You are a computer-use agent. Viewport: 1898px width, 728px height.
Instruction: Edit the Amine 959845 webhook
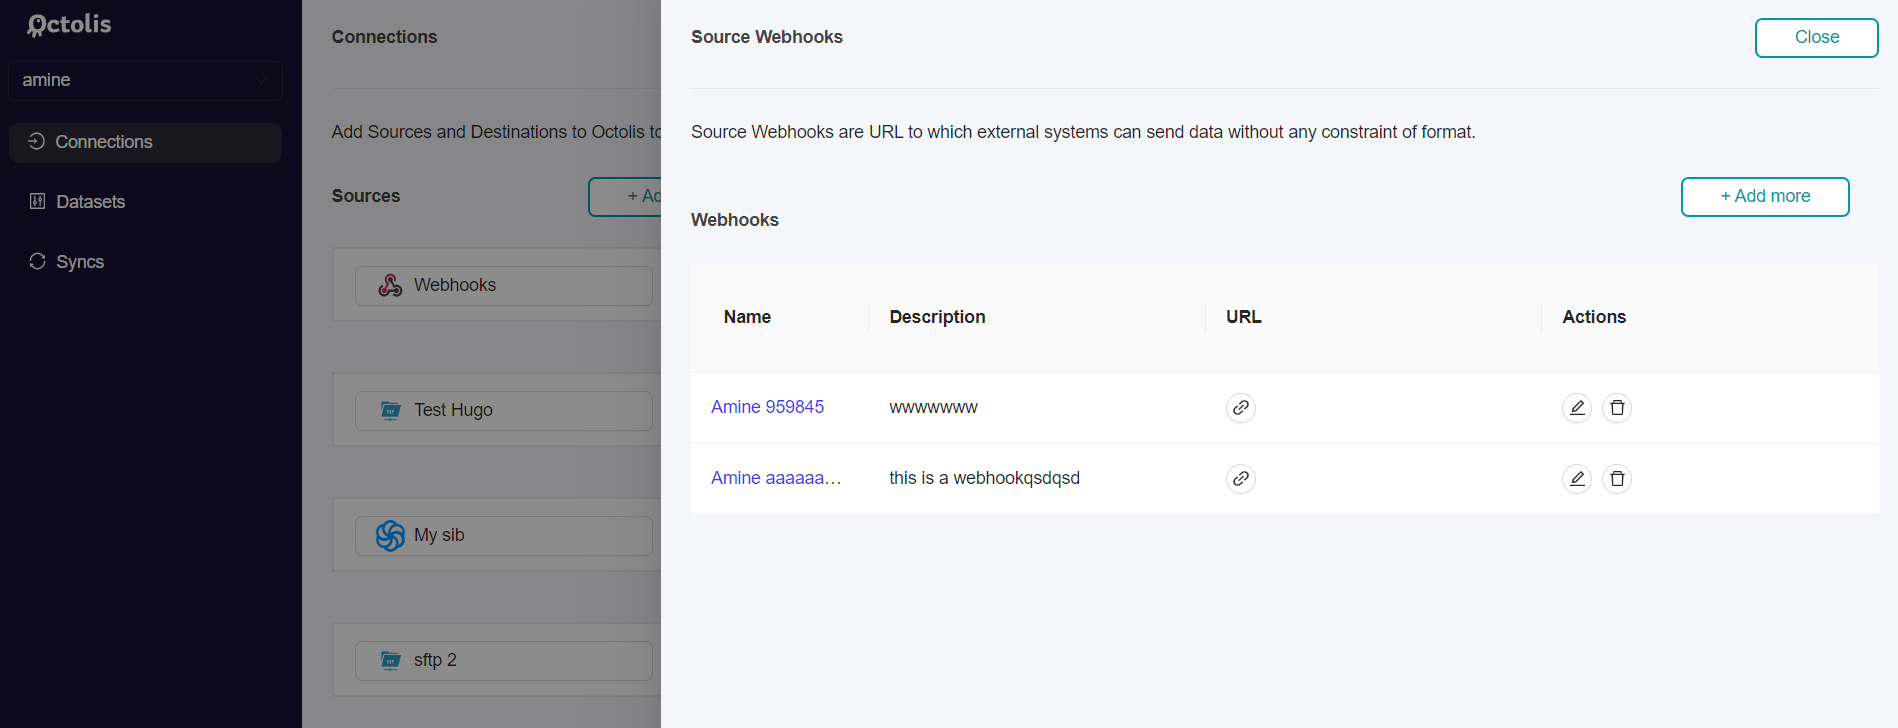[x=1576, y=408]
